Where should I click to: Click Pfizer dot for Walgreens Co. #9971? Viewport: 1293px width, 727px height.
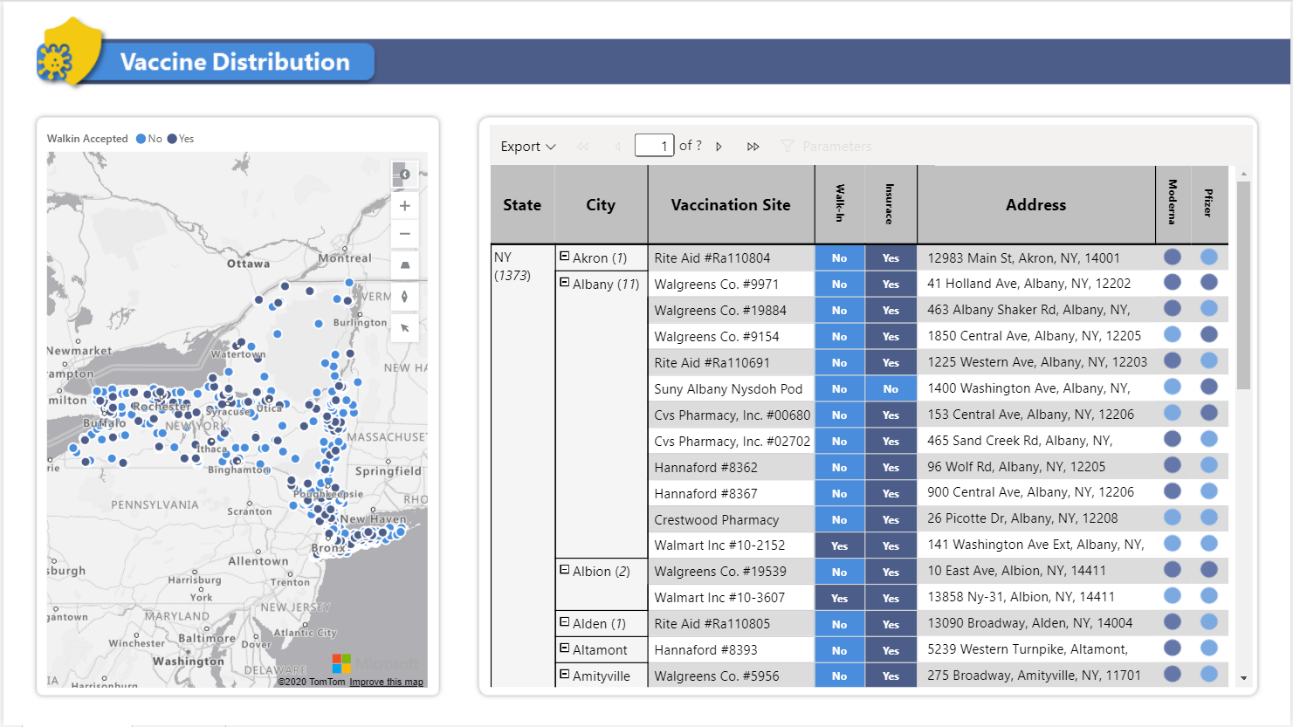coord(1210,283)
